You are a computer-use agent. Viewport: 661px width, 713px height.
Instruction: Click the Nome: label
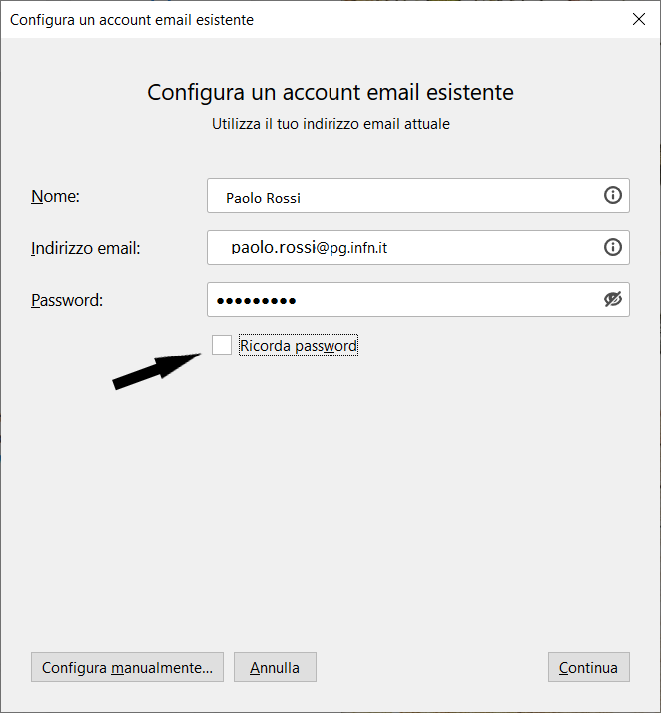[55, 196]
